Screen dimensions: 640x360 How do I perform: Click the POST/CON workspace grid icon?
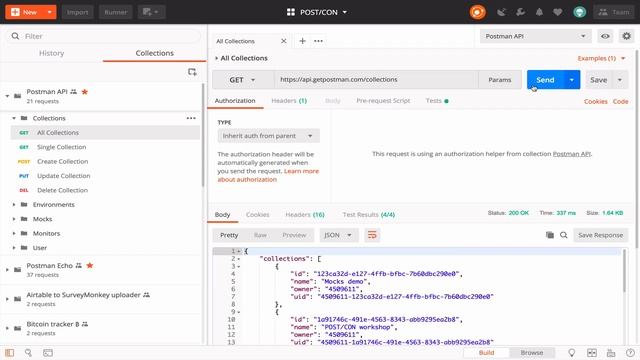(291, 12)
